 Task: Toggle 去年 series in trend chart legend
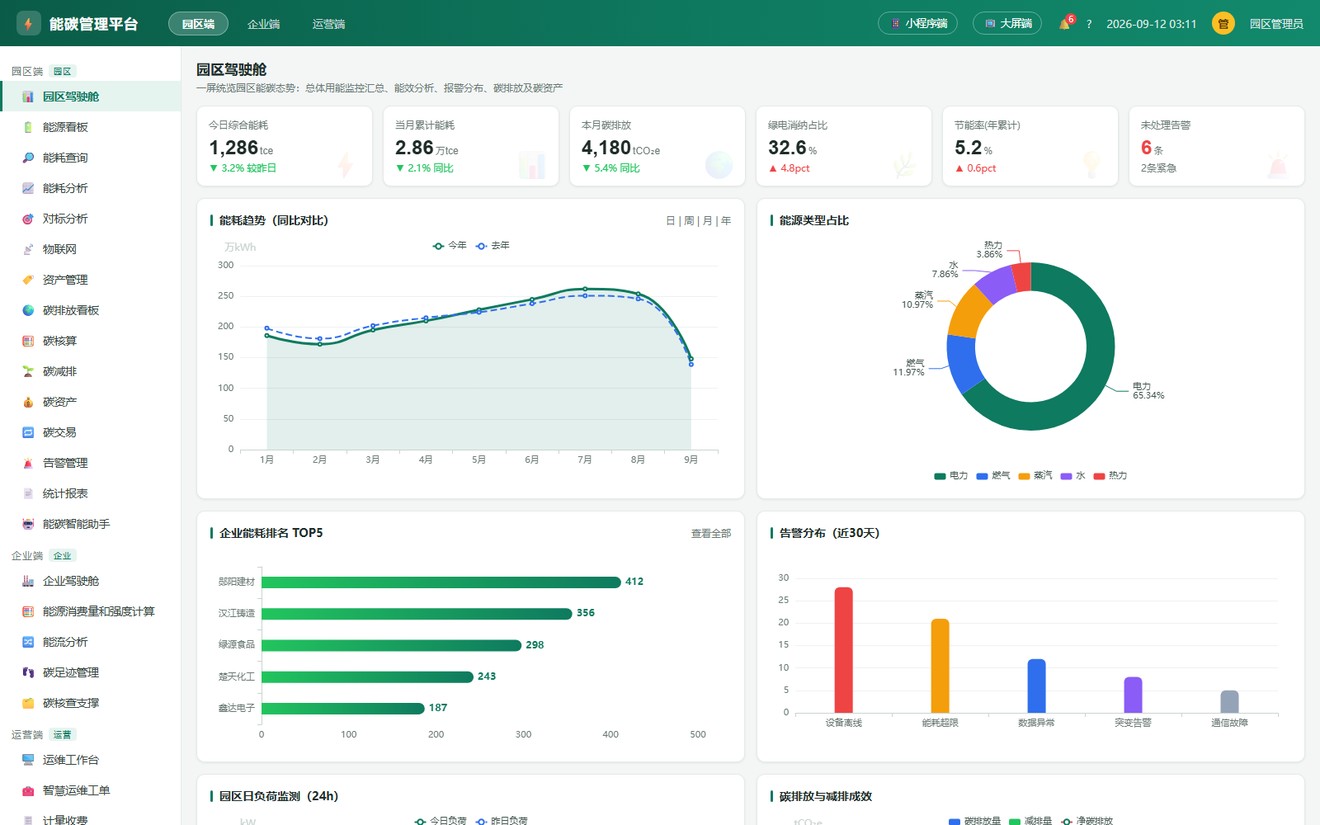[x=492, y=245]
